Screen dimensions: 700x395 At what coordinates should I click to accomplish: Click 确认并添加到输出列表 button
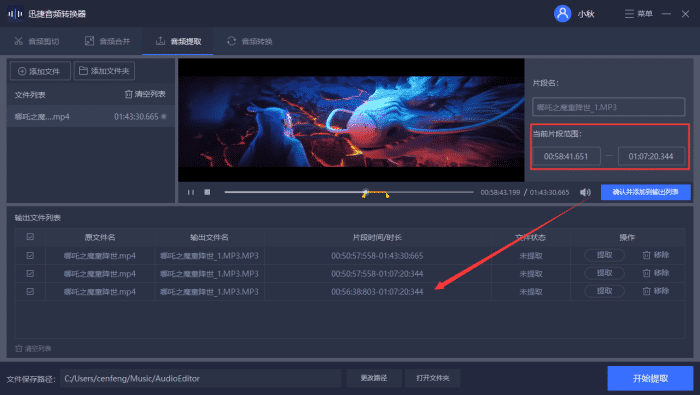pos(646,192)
